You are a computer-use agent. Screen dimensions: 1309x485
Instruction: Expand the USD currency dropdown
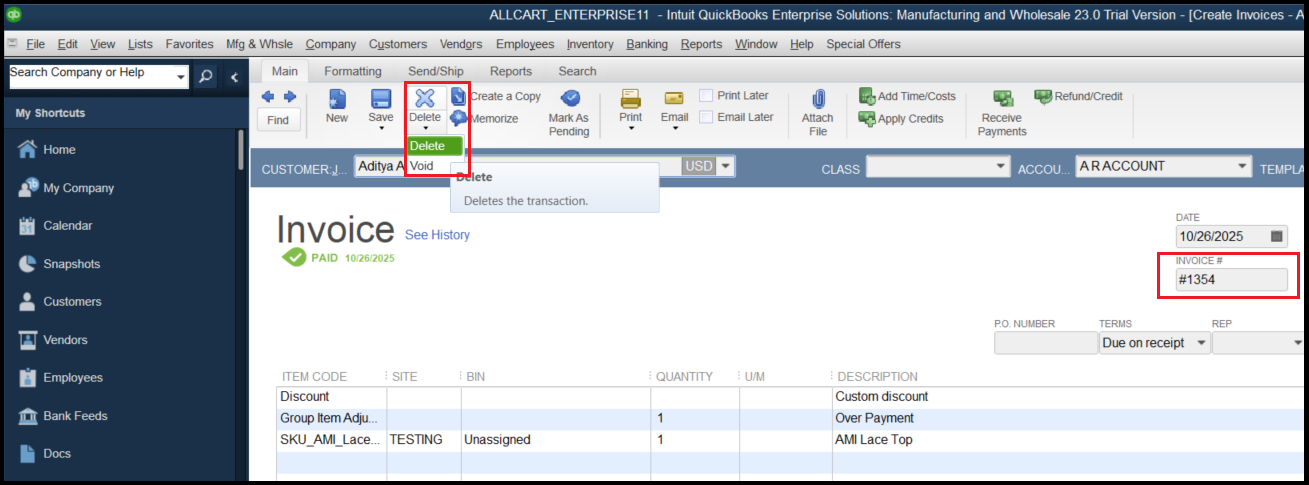coord(724,166)
